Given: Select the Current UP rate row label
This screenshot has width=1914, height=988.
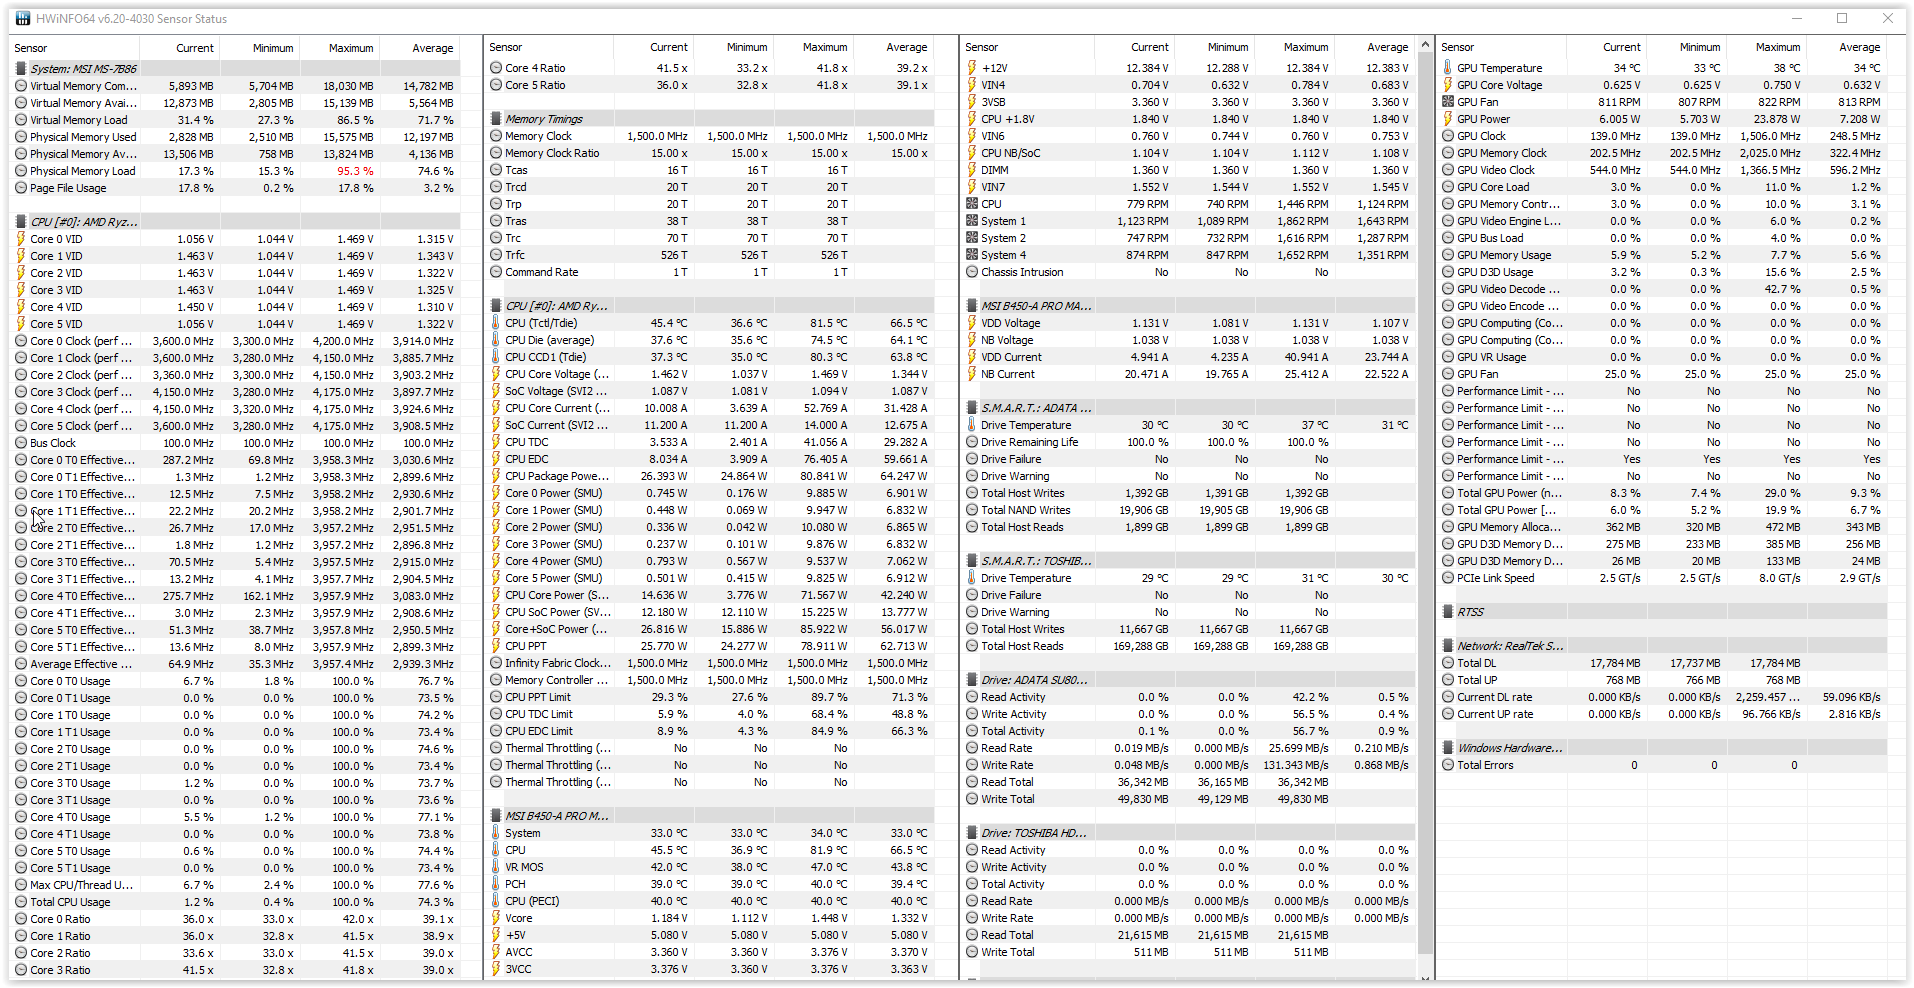Looking at the screenshot, I should [1495, 714].
